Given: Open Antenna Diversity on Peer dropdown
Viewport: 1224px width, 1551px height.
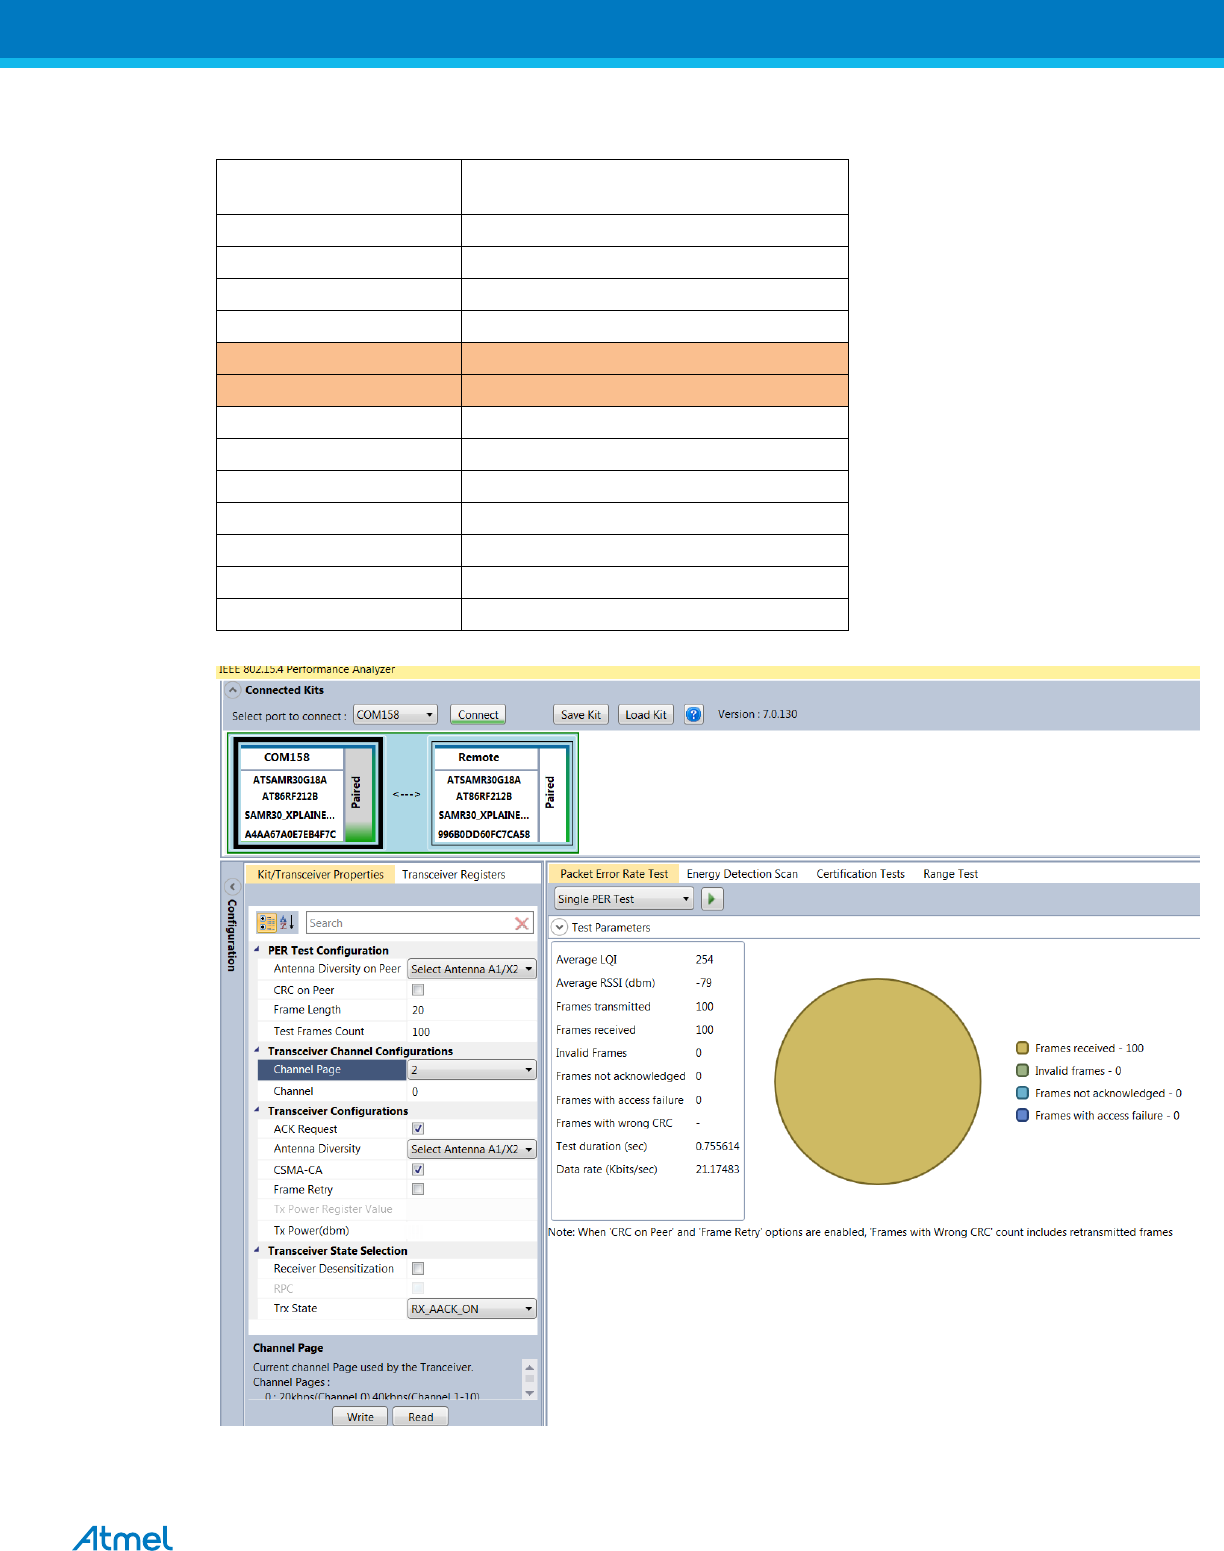Looking at the screenshot, I should click(472, 969).
